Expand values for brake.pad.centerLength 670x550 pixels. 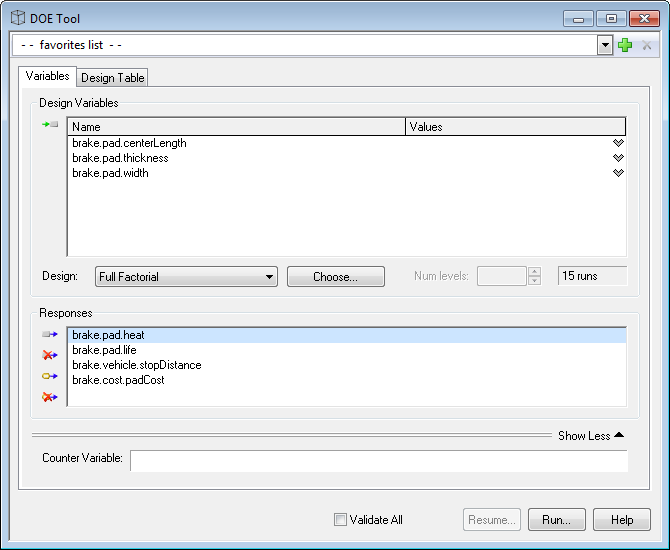(x=618, y=143)
